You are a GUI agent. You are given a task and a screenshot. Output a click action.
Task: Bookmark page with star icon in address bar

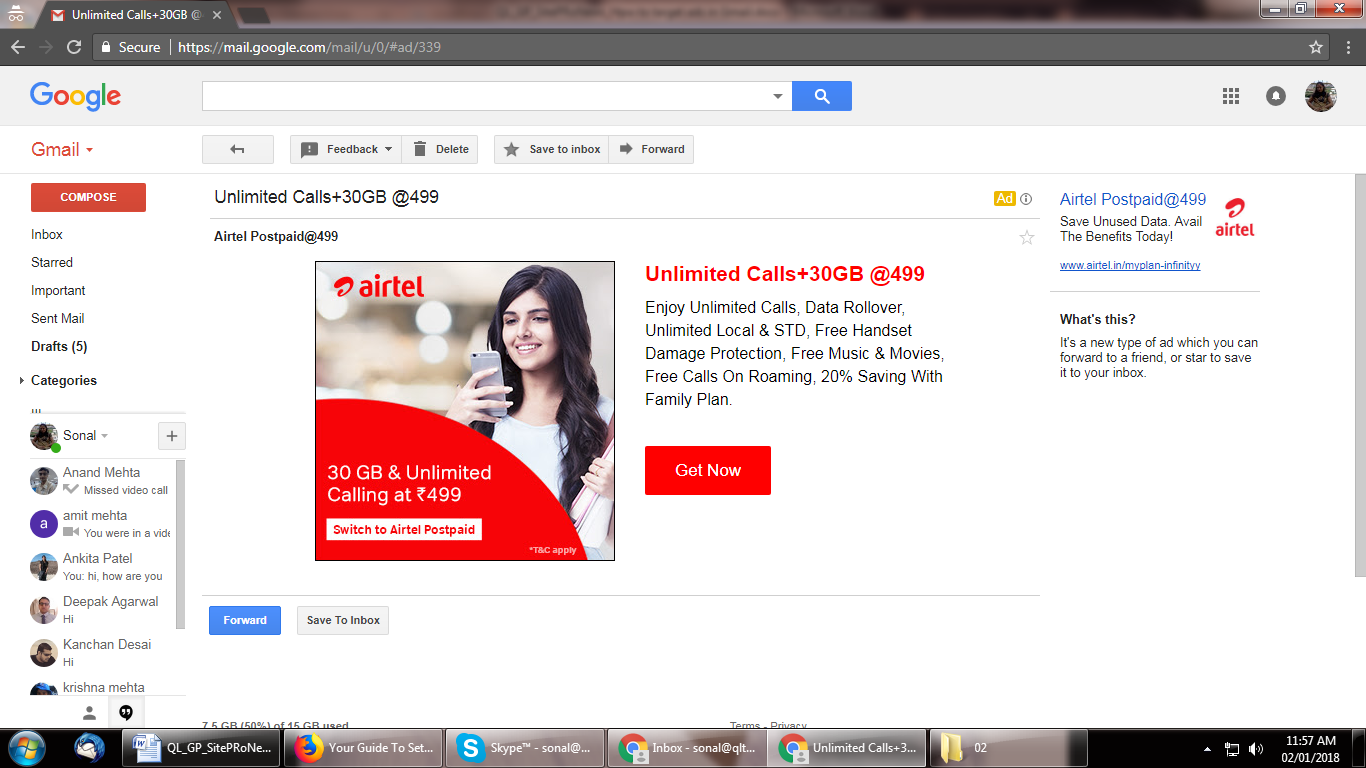[1316, 47]
